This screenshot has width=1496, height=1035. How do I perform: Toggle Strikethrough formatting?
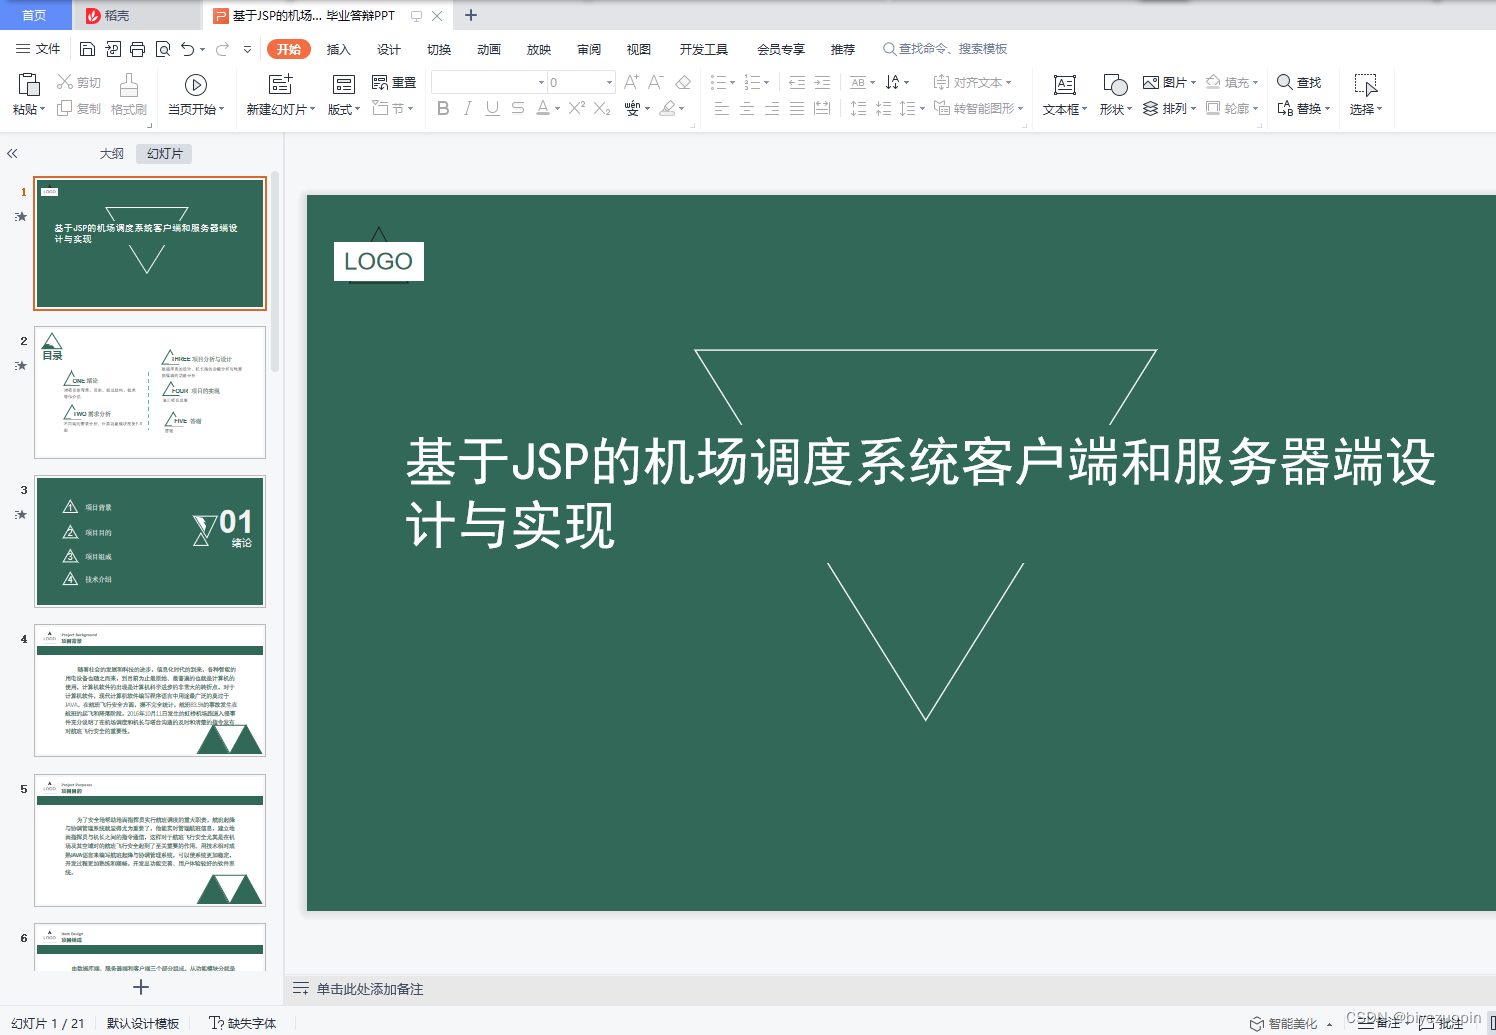click(517, 108)
